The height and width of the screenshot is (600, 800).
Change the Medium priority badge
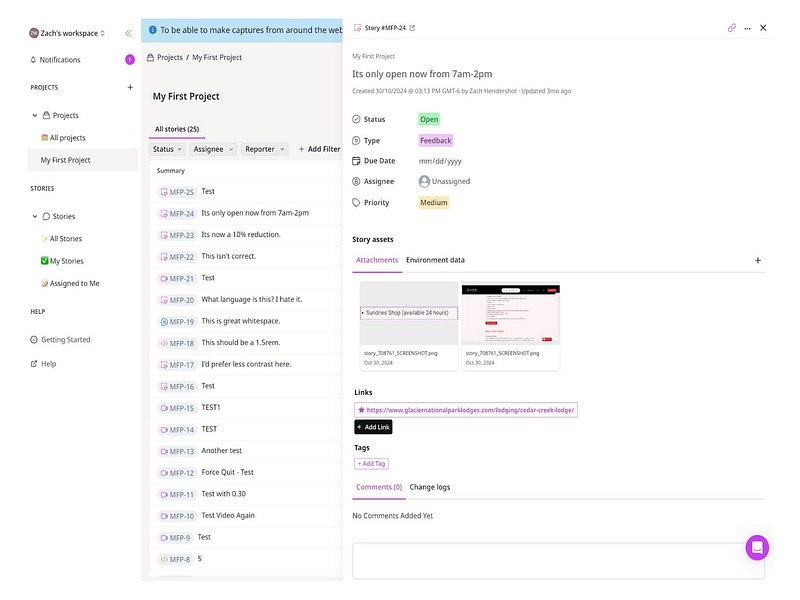pos(434,203)
